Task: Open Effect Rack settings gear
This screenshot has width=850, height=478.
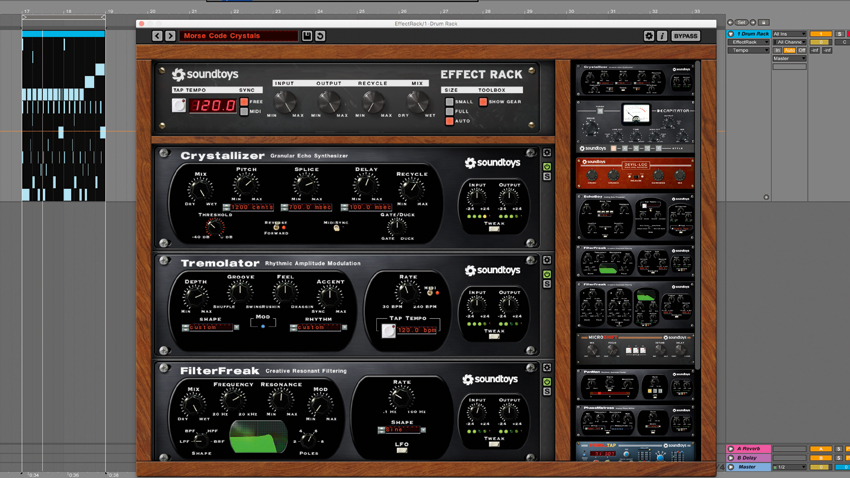Action: click(x=649, y=36)
